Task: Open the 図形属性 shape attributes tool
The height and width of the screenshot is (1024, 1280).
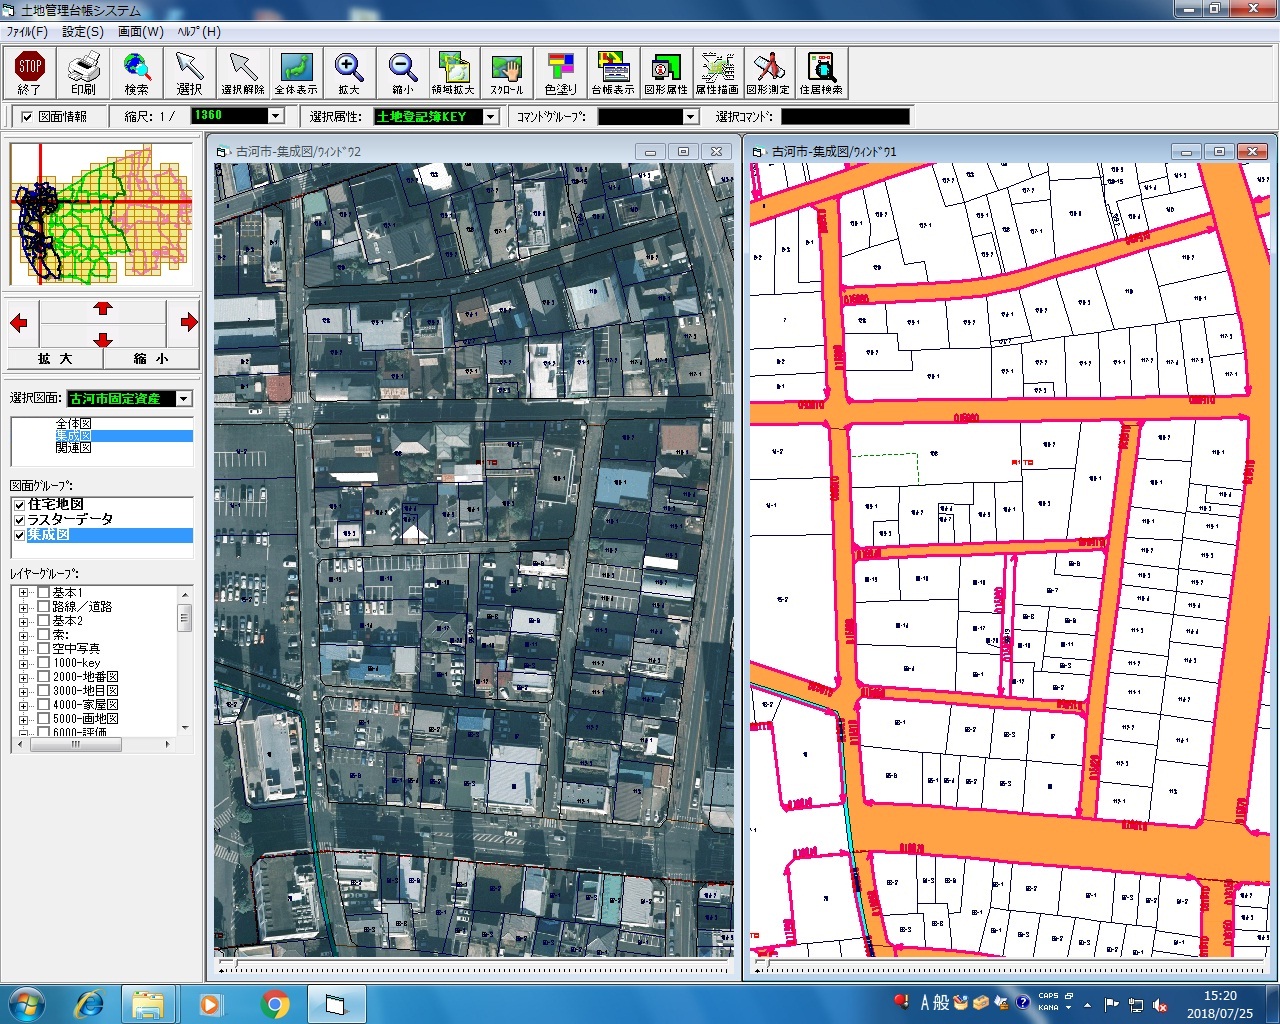Action: click(x=666, y=73)
